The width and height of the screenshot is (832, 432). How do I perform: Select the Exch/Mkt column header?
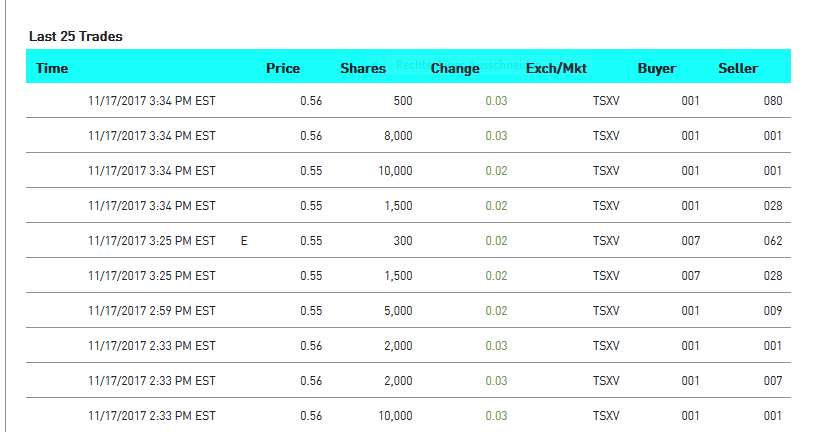tap(556, 69)
